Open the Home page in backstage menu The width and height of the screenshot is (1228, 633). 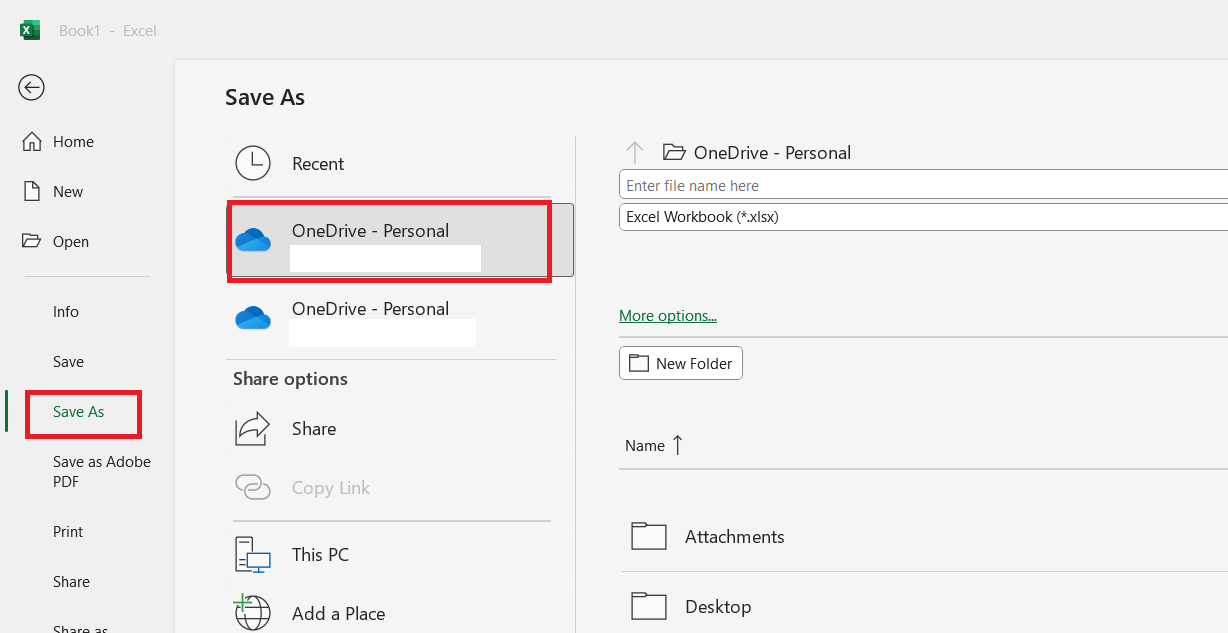pos(73,142)
